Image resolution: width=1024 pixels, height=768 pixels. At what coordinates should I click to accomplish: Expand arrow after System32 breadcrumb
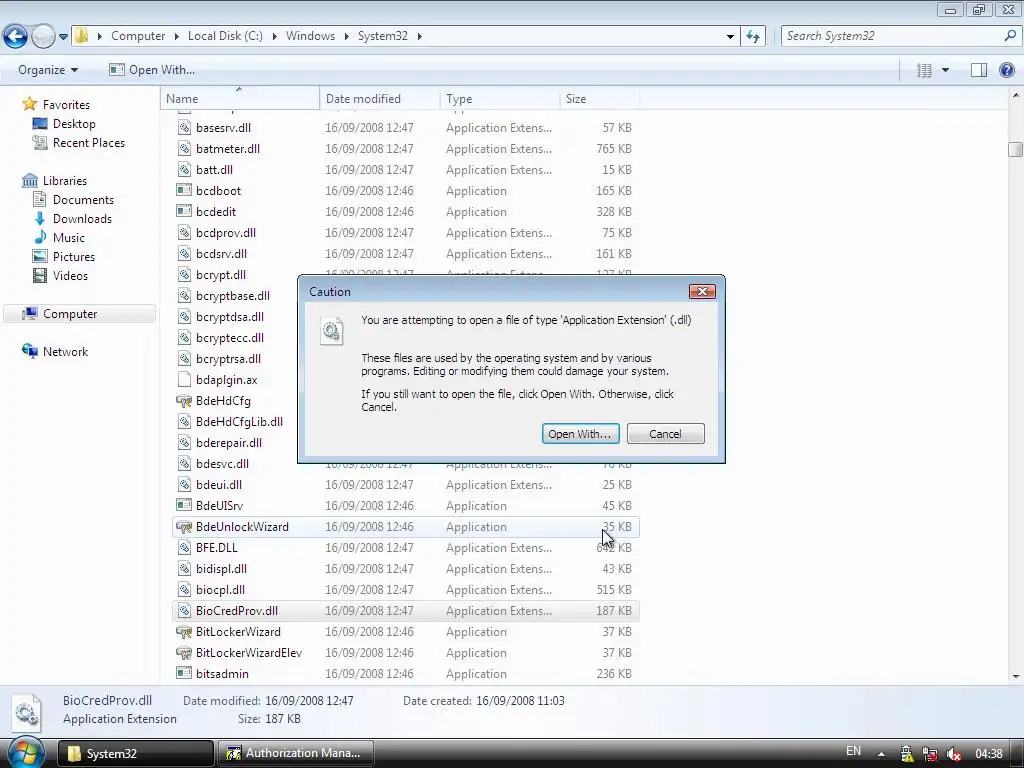click(419, 36)
